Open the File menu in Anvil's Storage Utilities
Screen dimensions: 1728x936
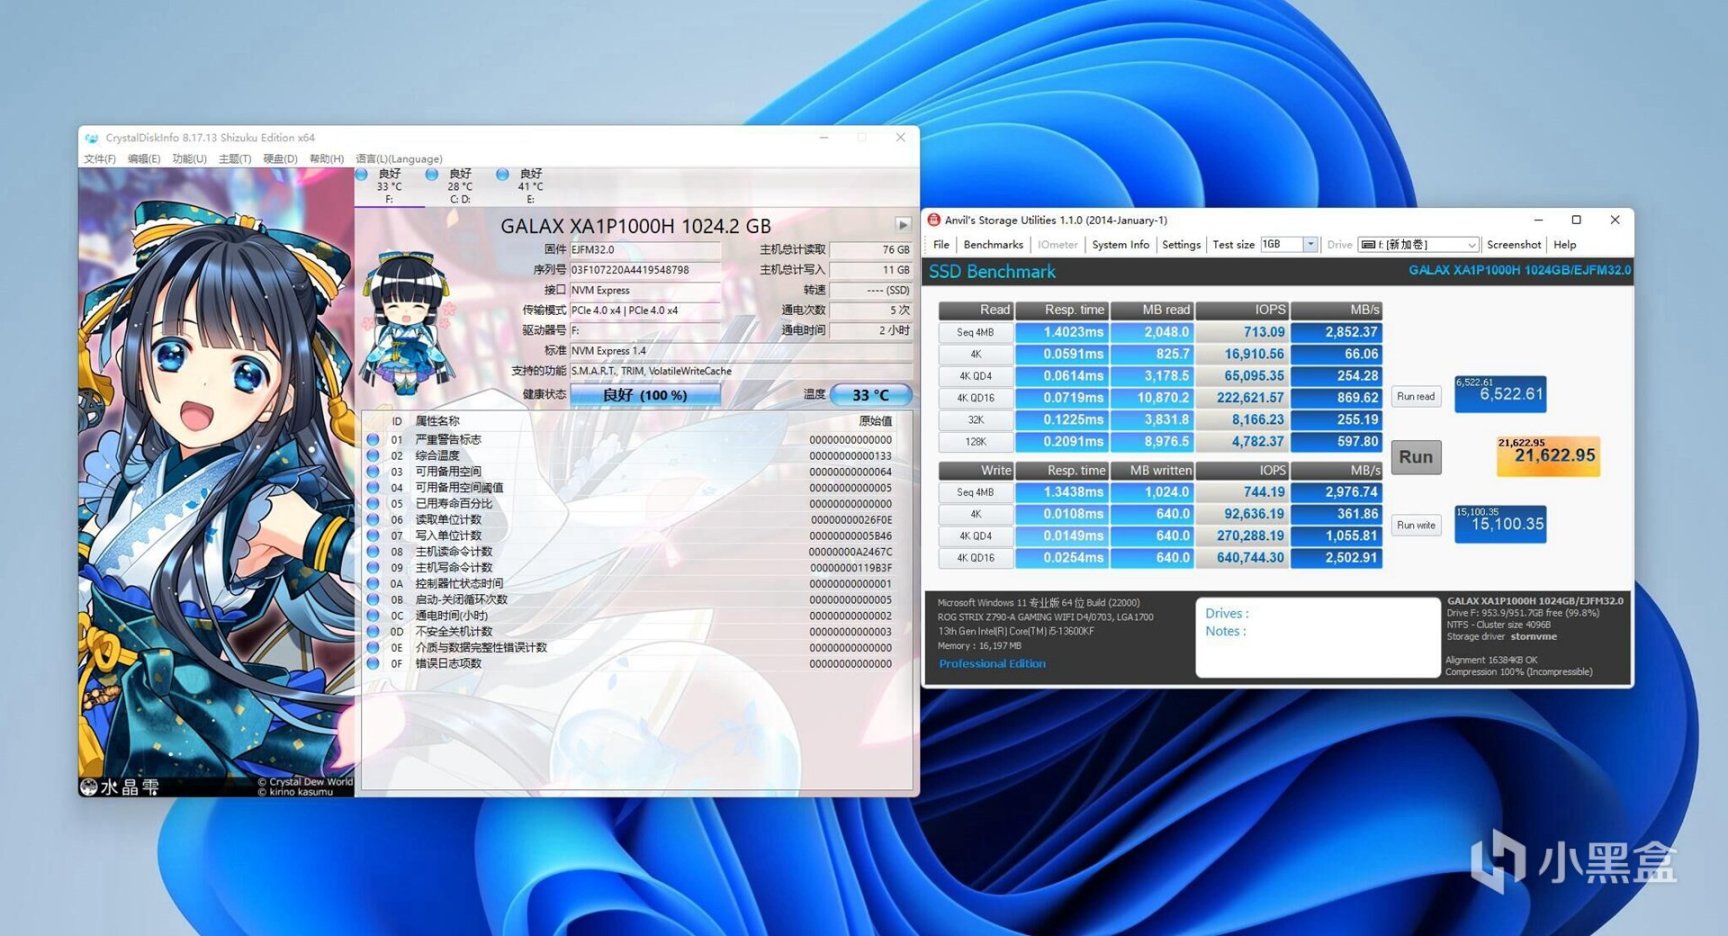tap(941, 245)
